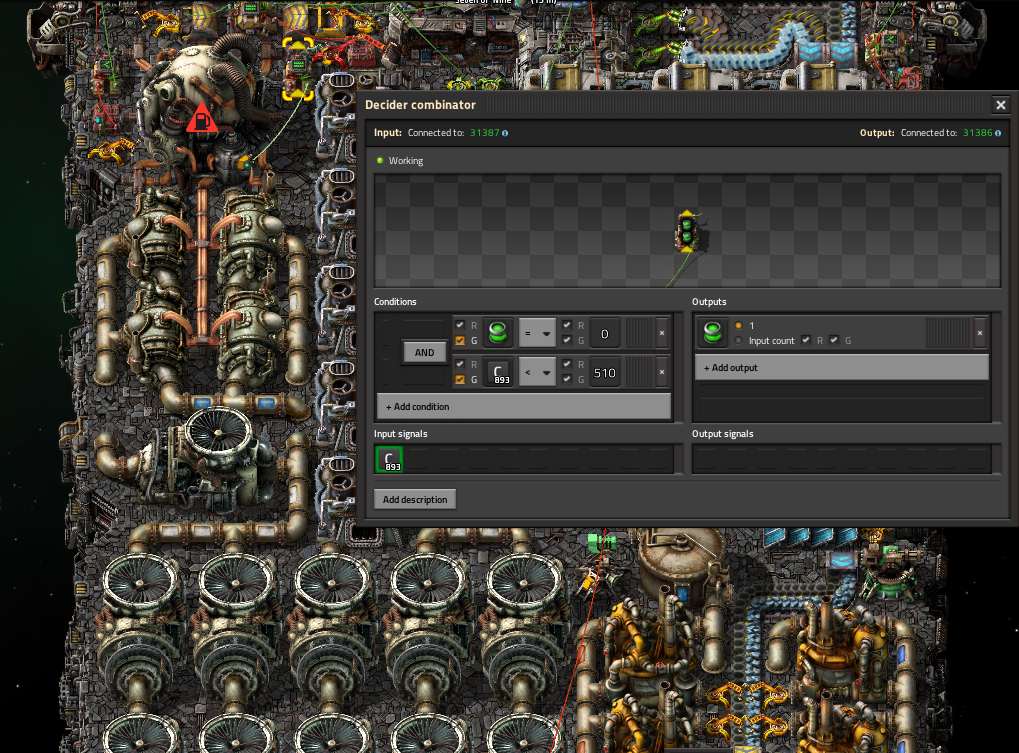Close the Decider combinator window

pos(1001,105)
